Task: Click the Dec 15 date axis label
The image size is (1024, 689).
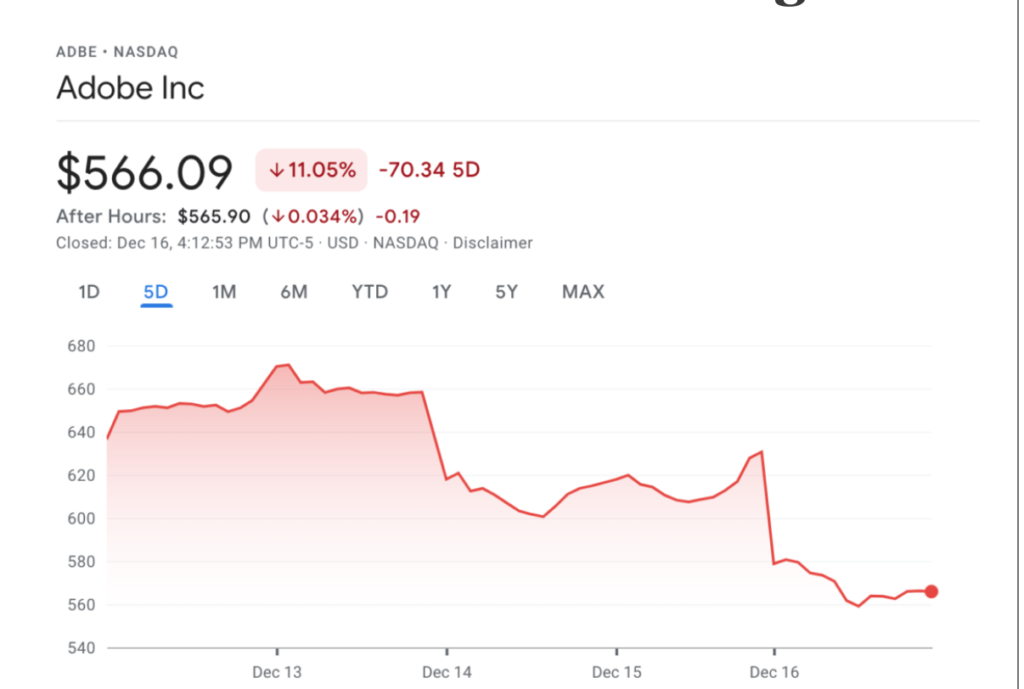Action: coord(616,672)
